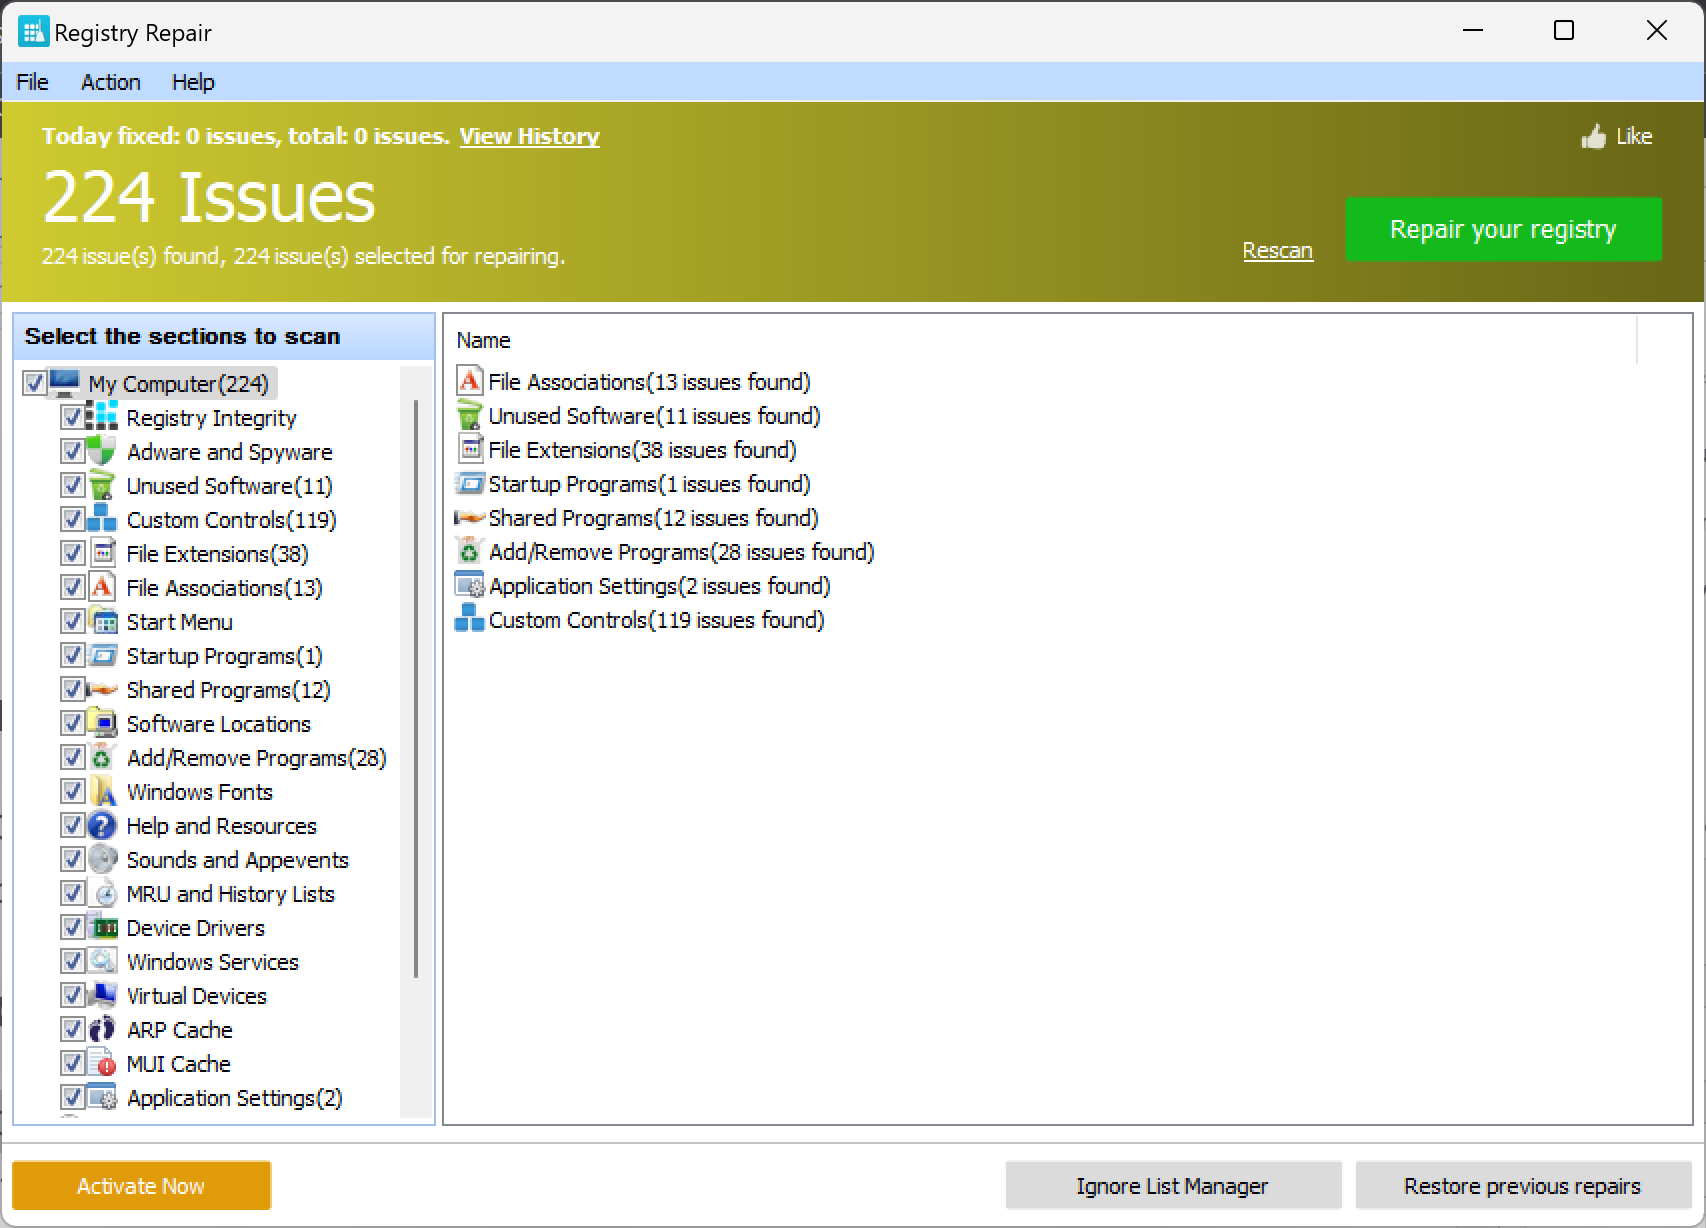Image resolution: width=1706 pixels, height=1228 pixels.
Task: Click the Windows Fonts icon
Action: click(x=101, y=791)
